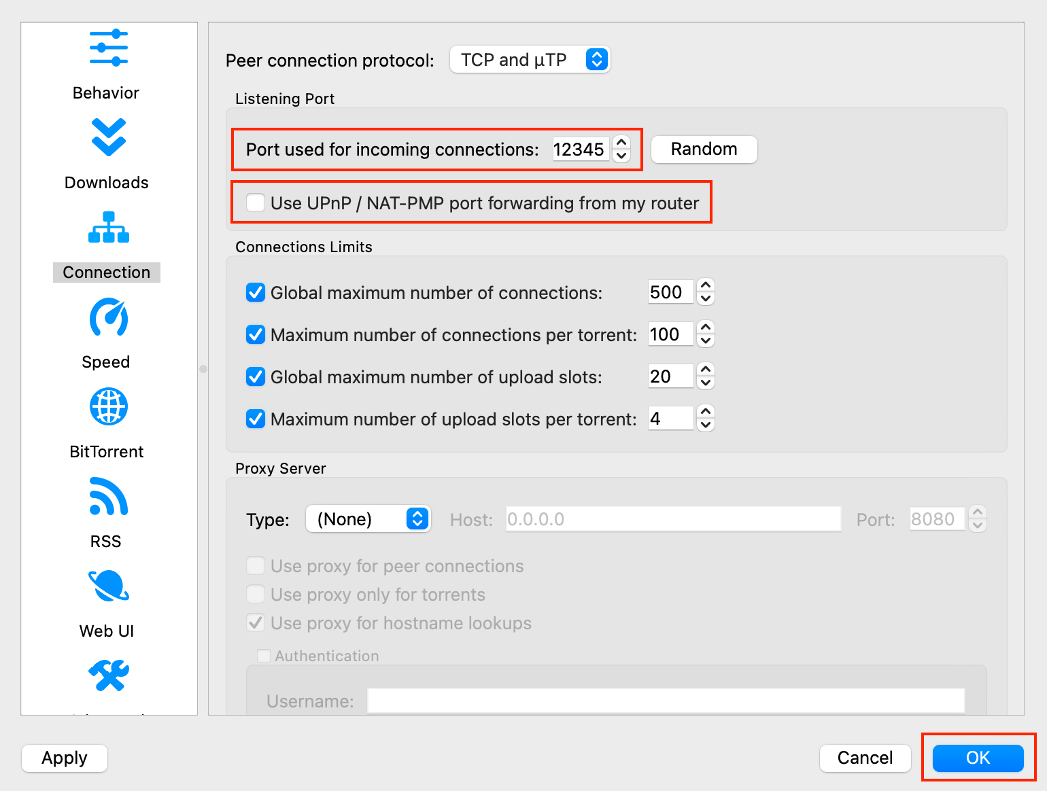Switch to the Connection tab label
The width and height of the screenshot is (1048, 792).
106,272
